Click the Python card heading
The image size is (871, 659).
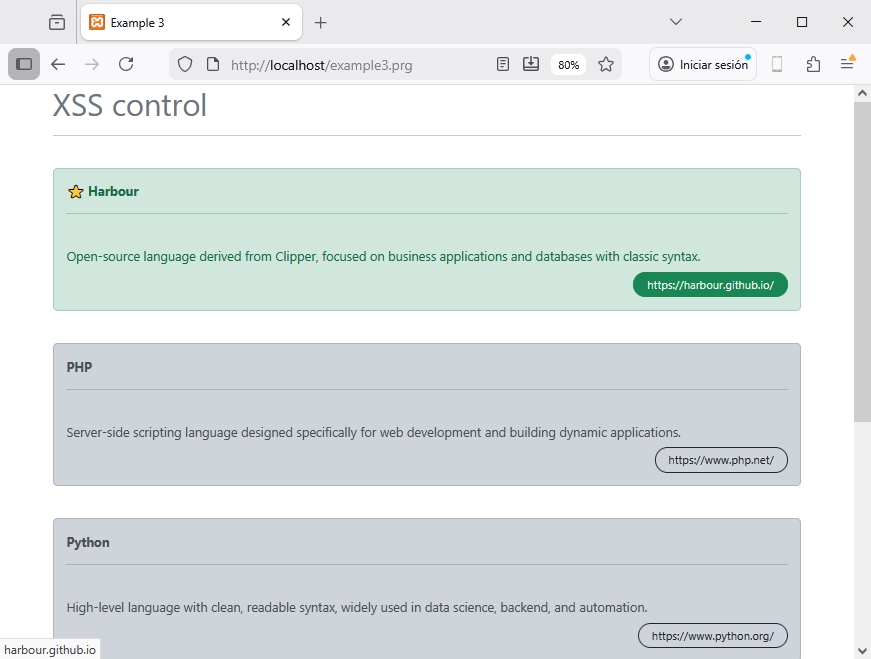(x=88, y=542)
